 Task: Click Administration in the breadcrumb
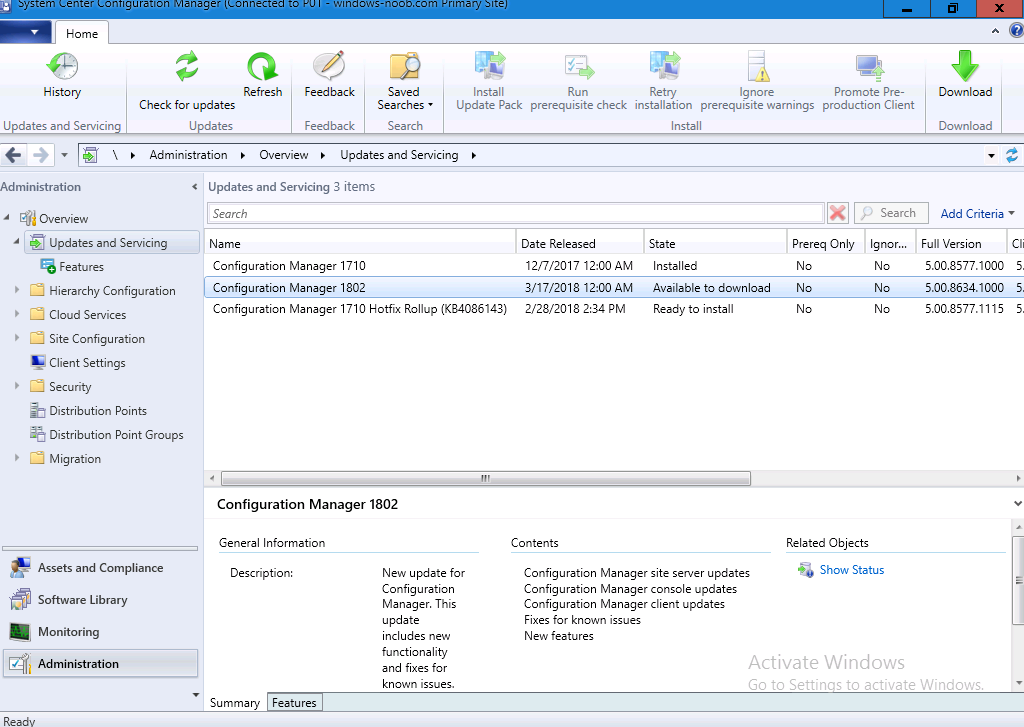tap(188, 155)
